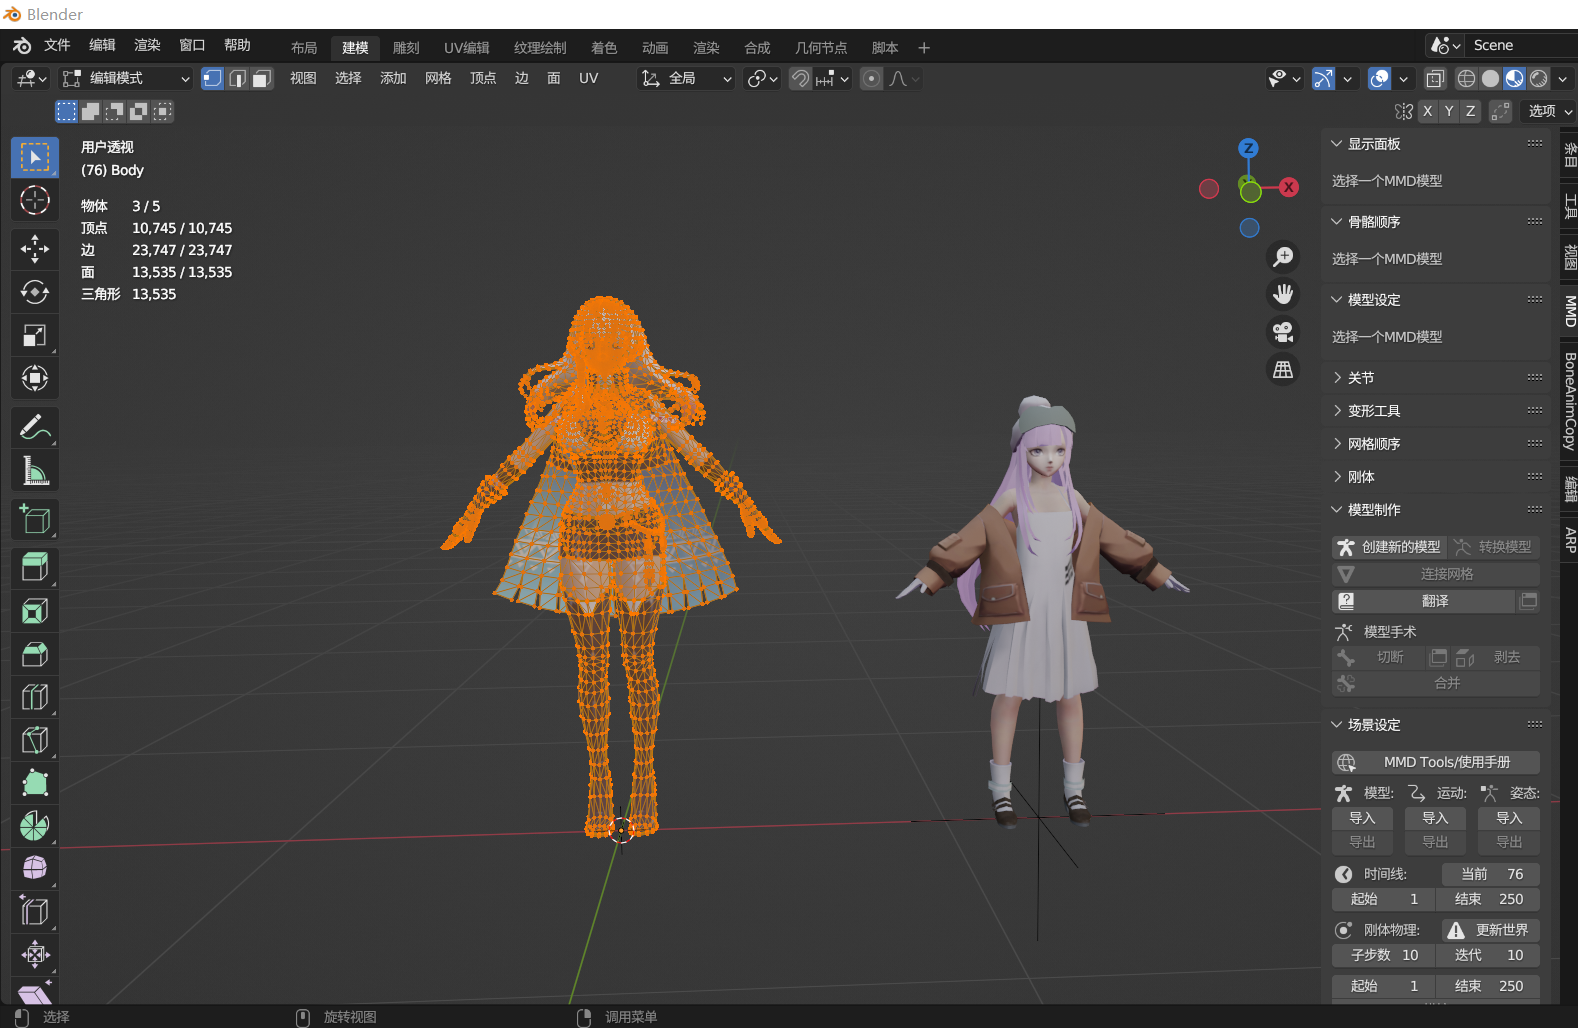Choose the Move tool
1578x1028 pixels.
[x=35, y=248]
